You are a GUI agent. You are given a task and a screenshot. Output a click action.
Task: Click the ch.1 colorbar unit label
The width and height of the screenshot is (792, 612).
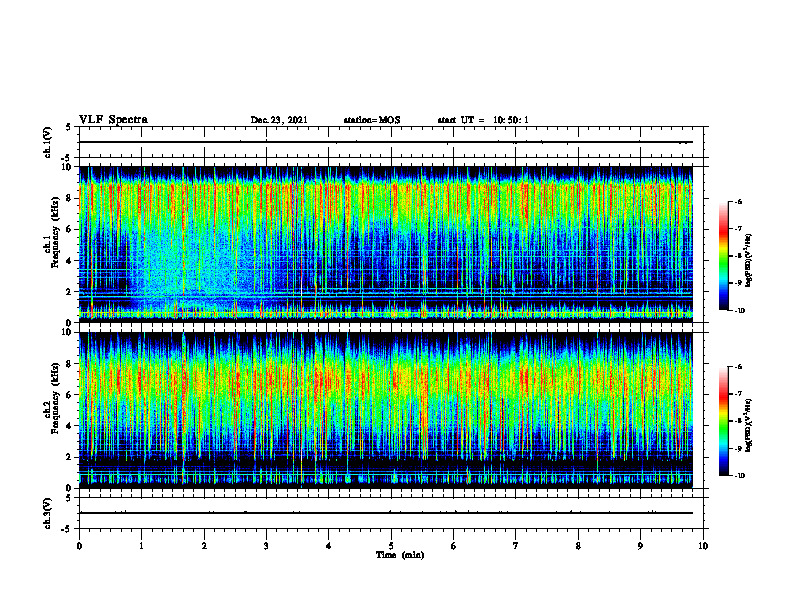click(749, 260)
